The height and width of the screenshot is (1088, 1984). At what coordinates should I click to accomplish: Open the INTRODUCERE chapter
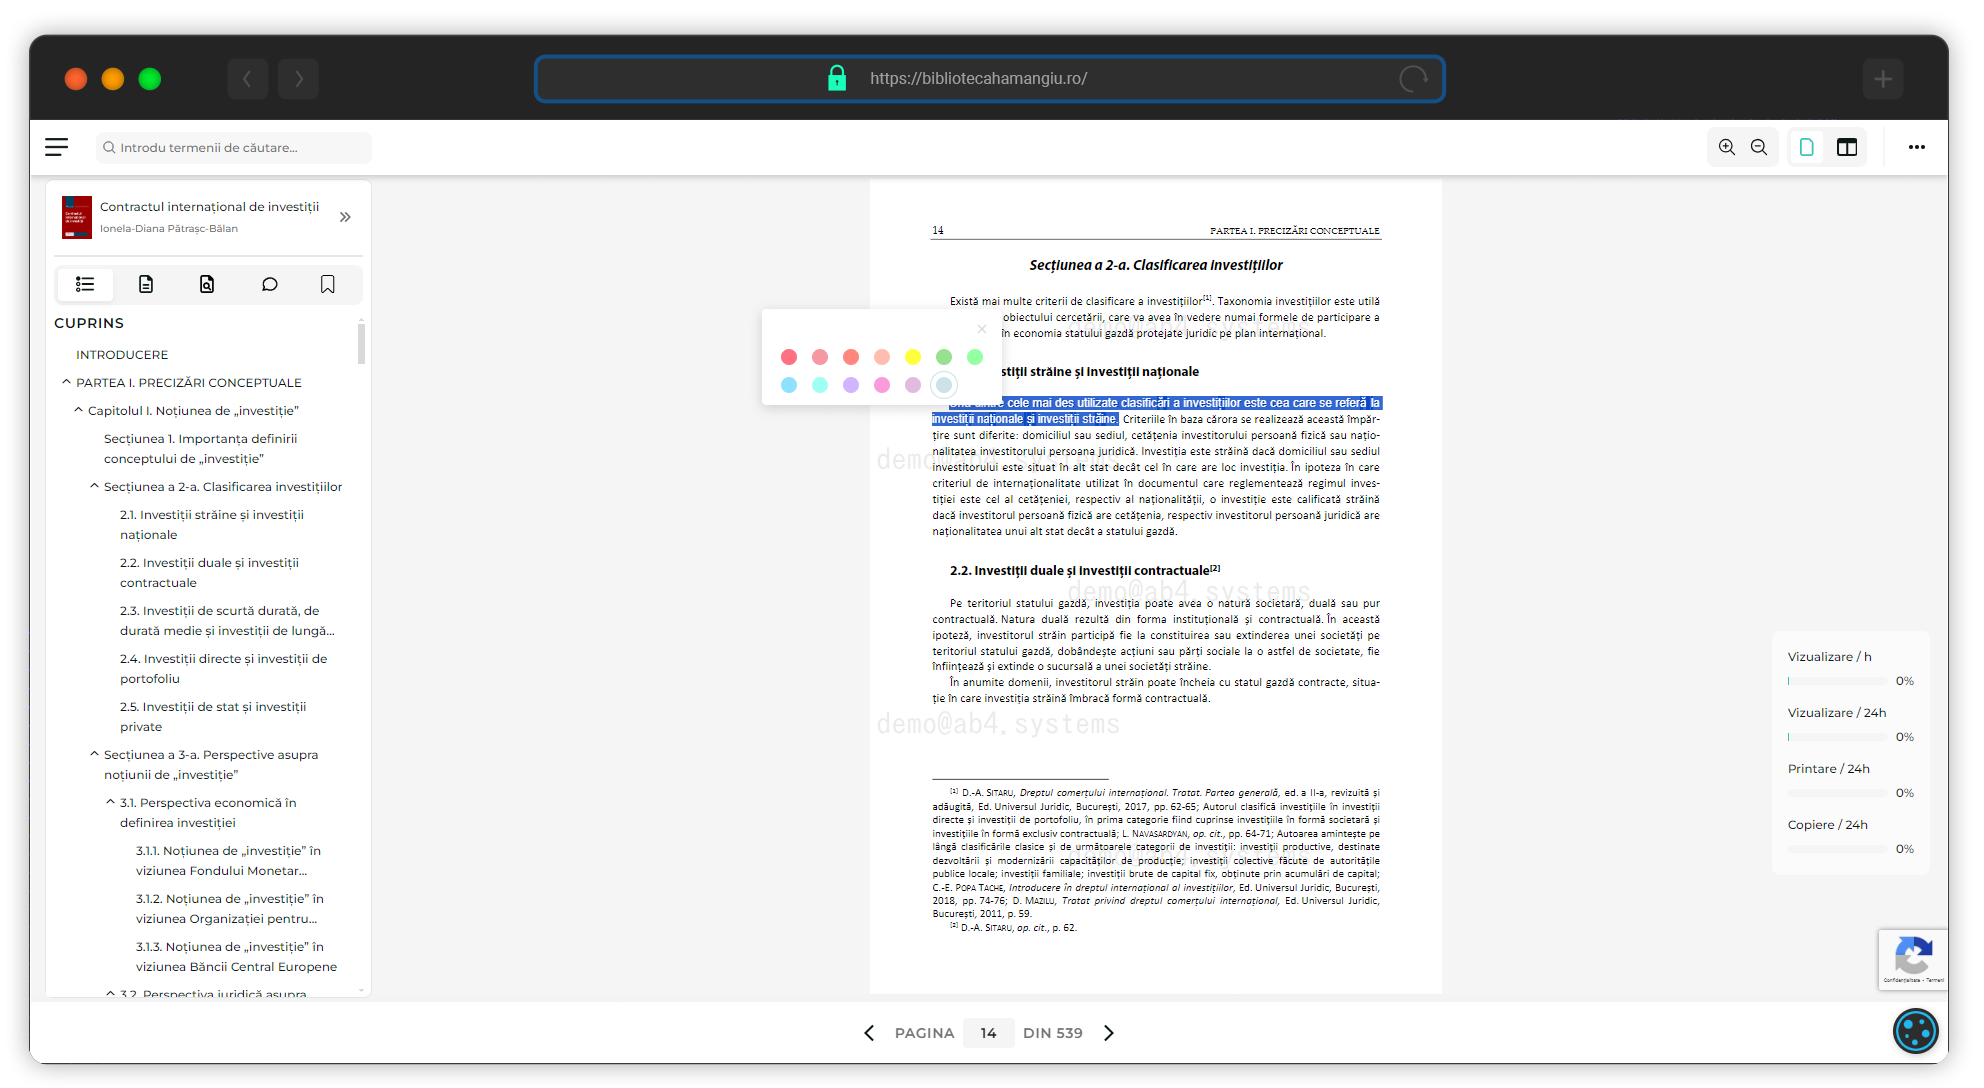(122, 355)
